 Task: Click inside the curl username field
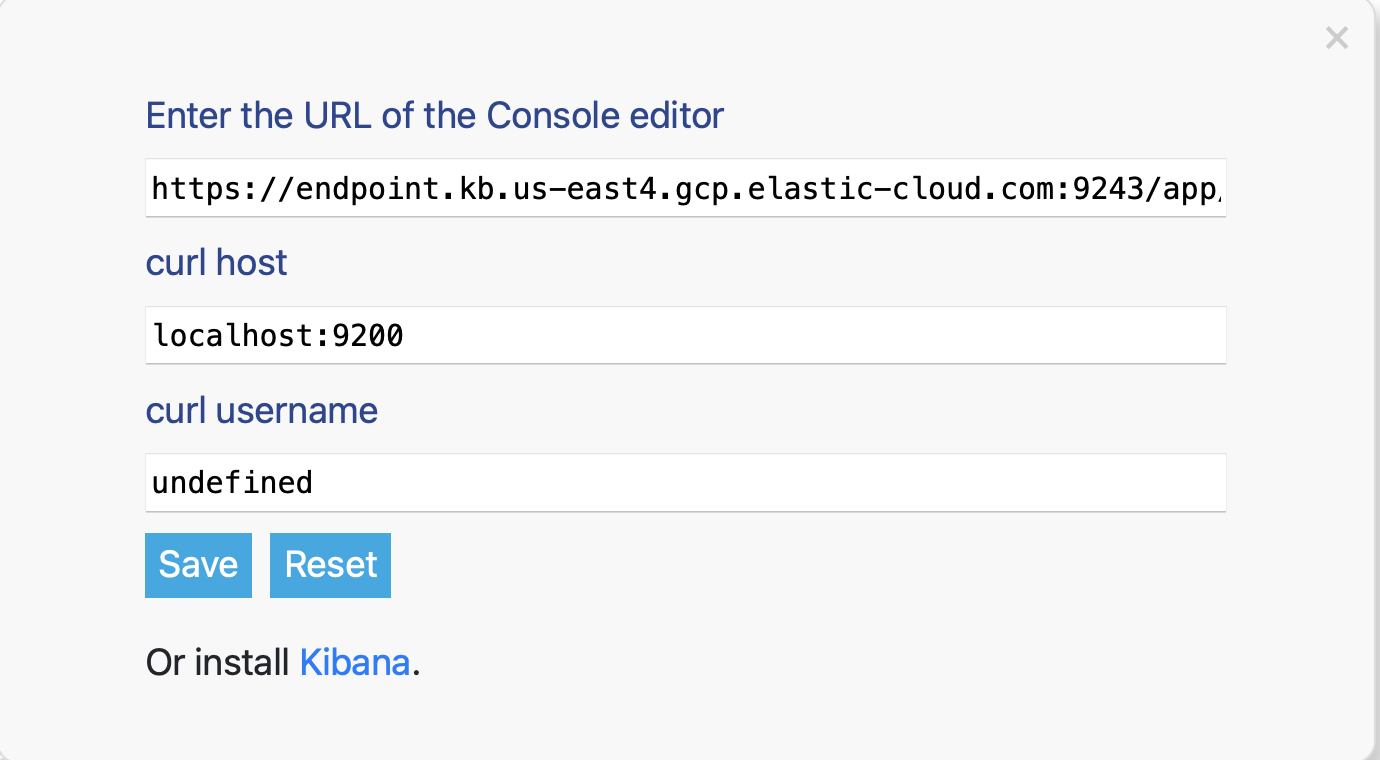(x=686, y=482)
